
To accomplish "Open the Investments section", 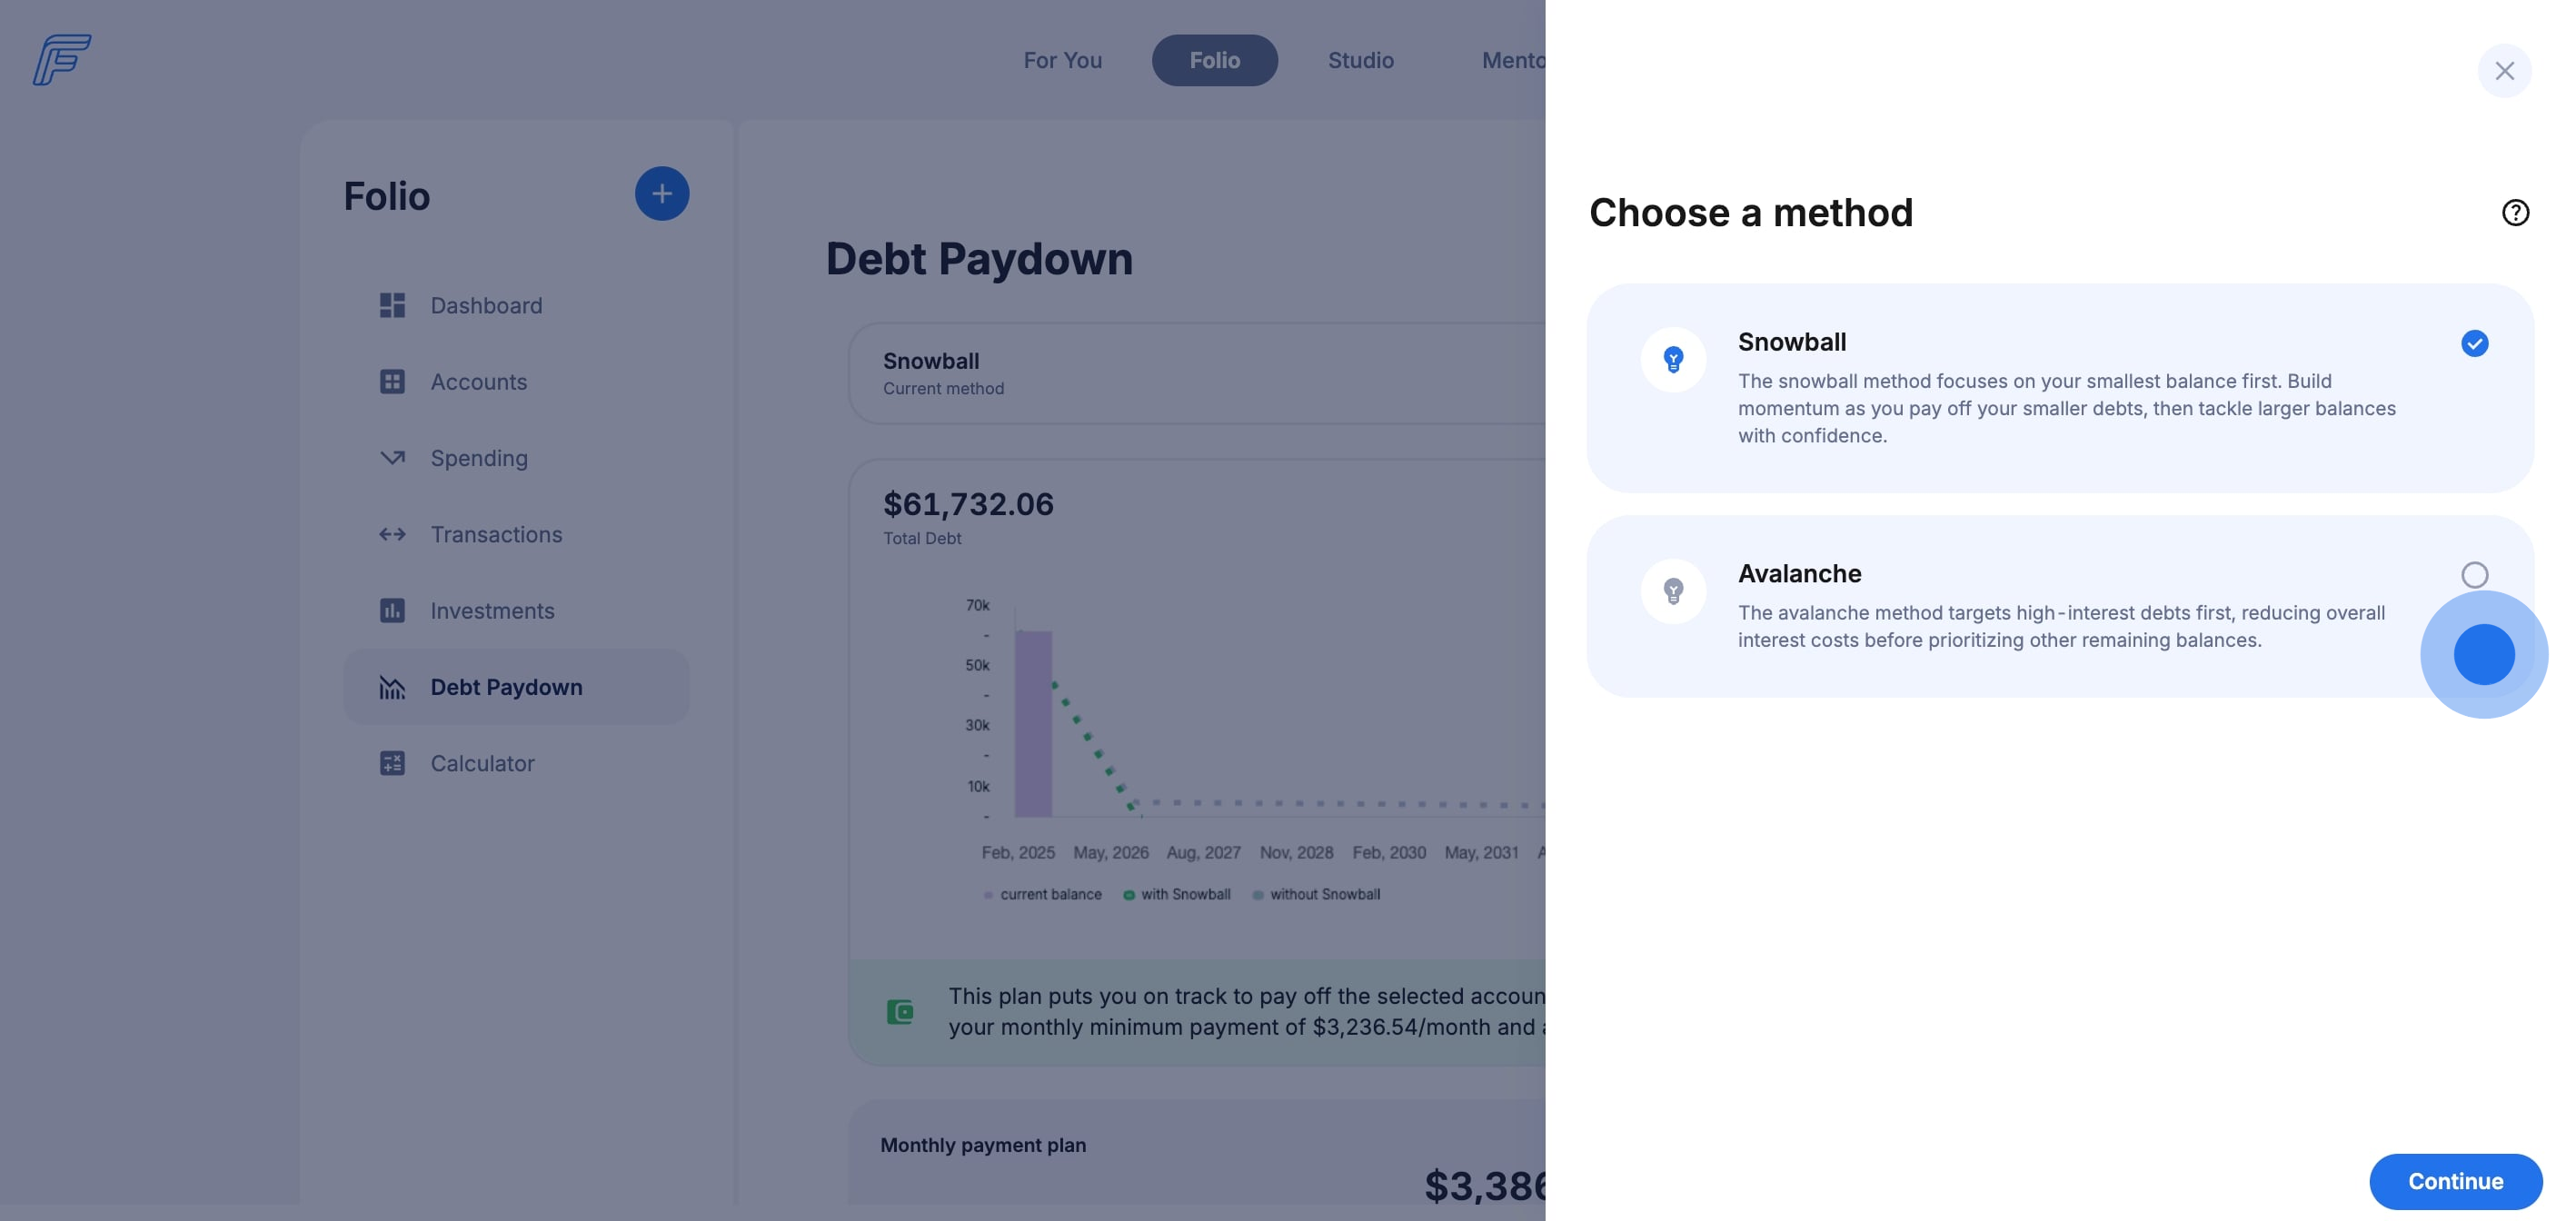I will click(492, 611).
